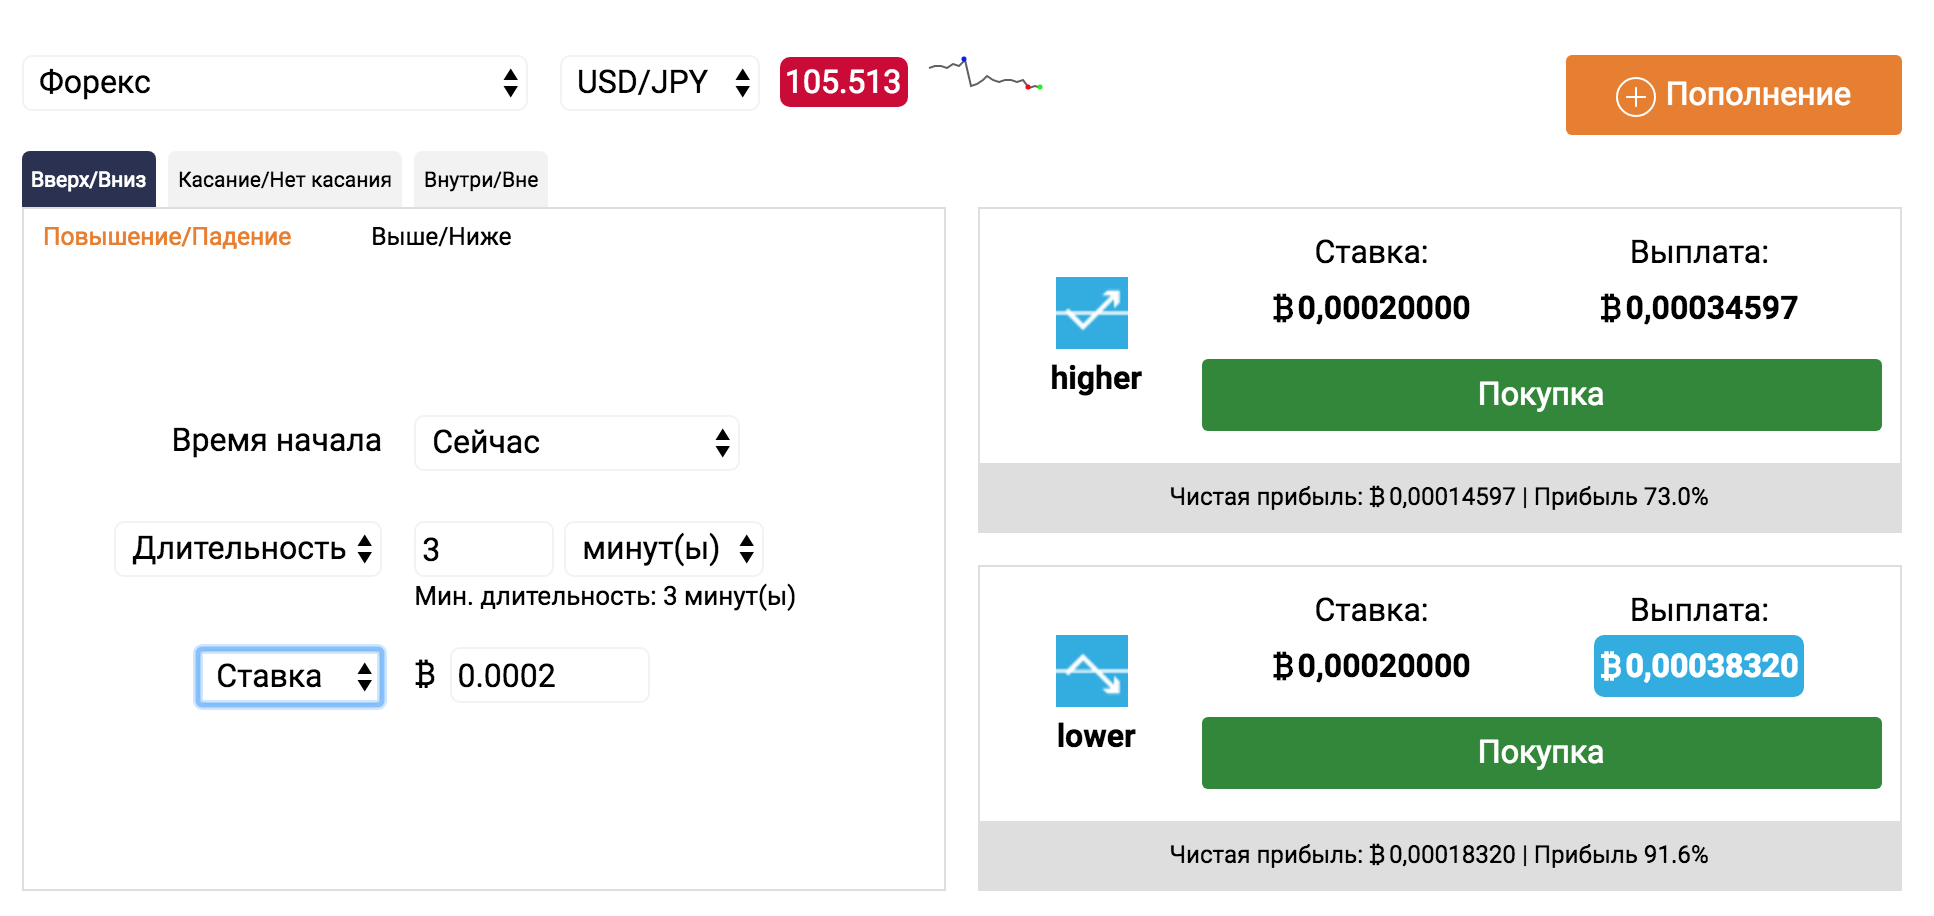
Task: Select the Выше/Ниже contract subtype
Action: tap(441, 237)
